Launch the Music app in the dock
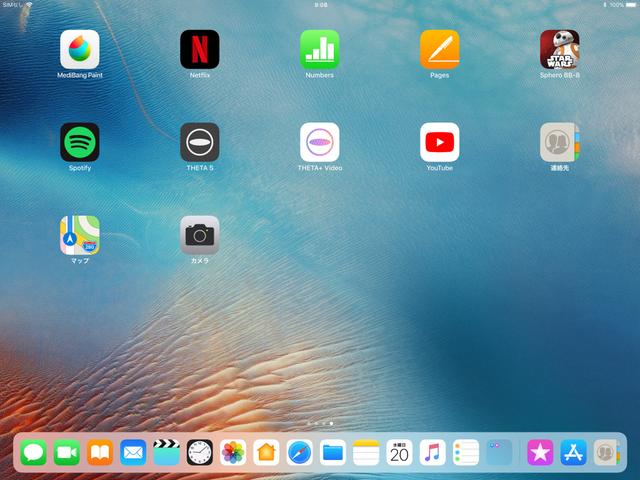 (x=433, y=452)
